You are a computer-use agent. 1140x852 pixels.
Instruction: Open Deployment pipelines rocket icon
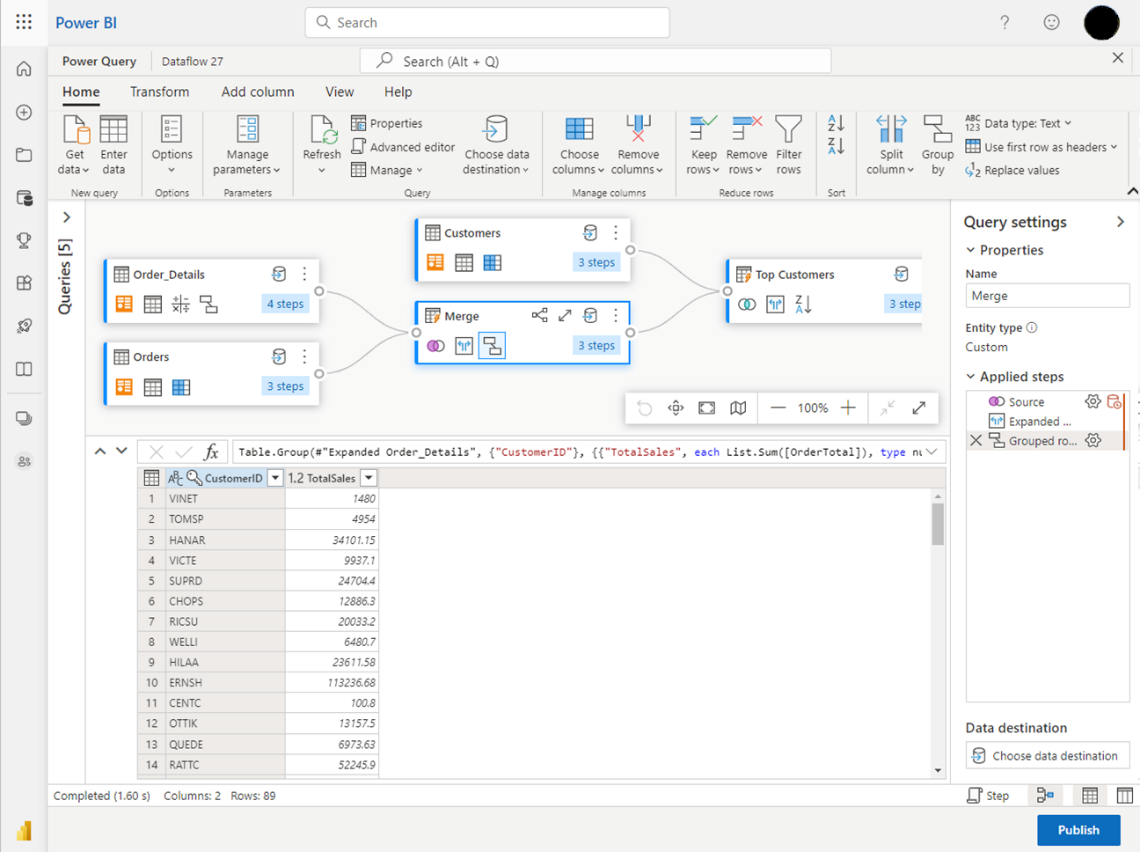(24, 326)
